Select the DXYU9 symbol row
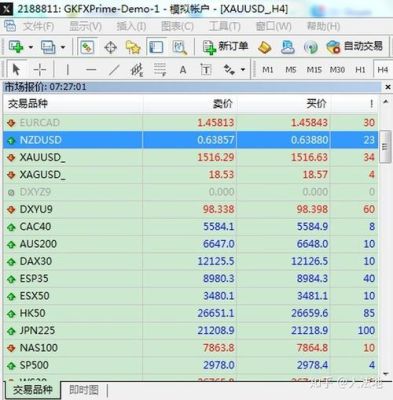Image resolution: width=393 pixels, height=400 pixels. tap(190, 209)
